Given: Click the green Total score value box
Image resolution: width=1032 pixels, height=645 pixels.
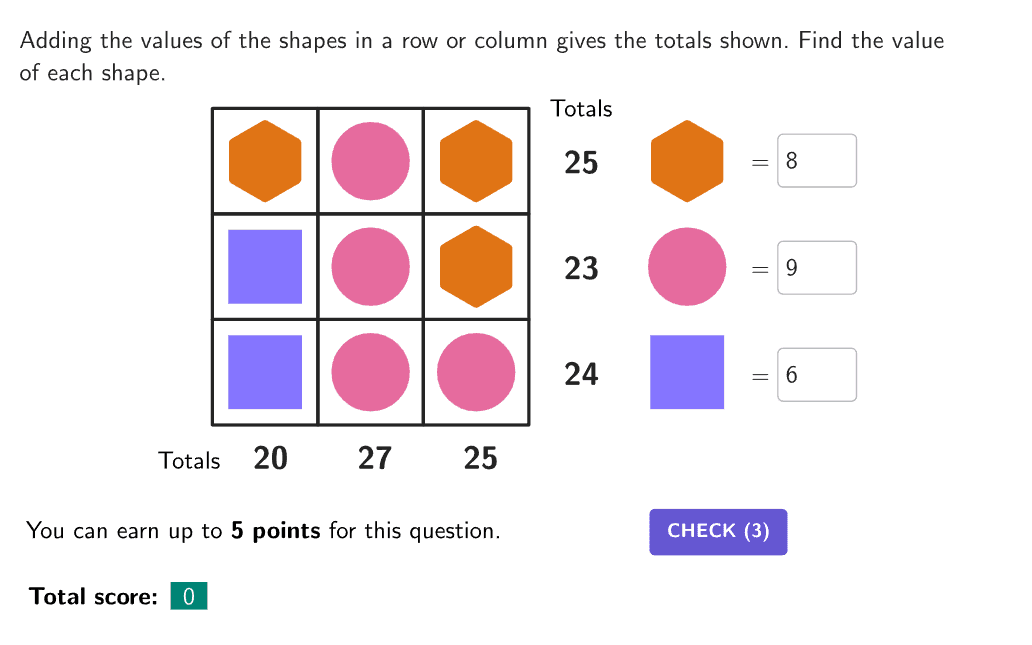Looking at the screenshot, I should click(x=189, y=597).
